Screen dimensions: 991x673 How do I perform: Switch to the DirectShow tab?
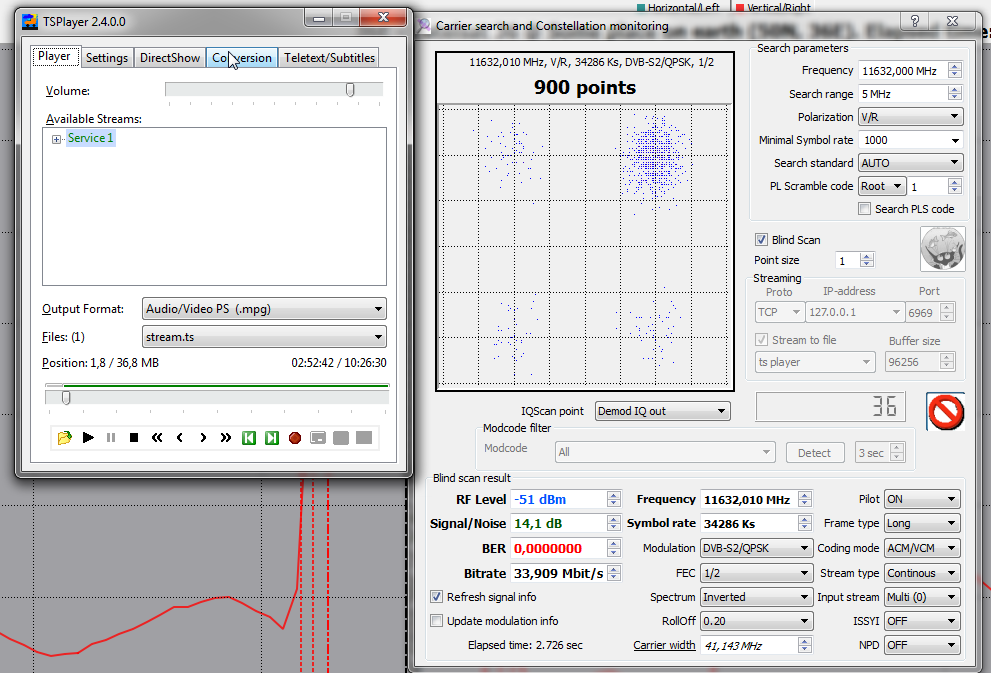[170, 58]
